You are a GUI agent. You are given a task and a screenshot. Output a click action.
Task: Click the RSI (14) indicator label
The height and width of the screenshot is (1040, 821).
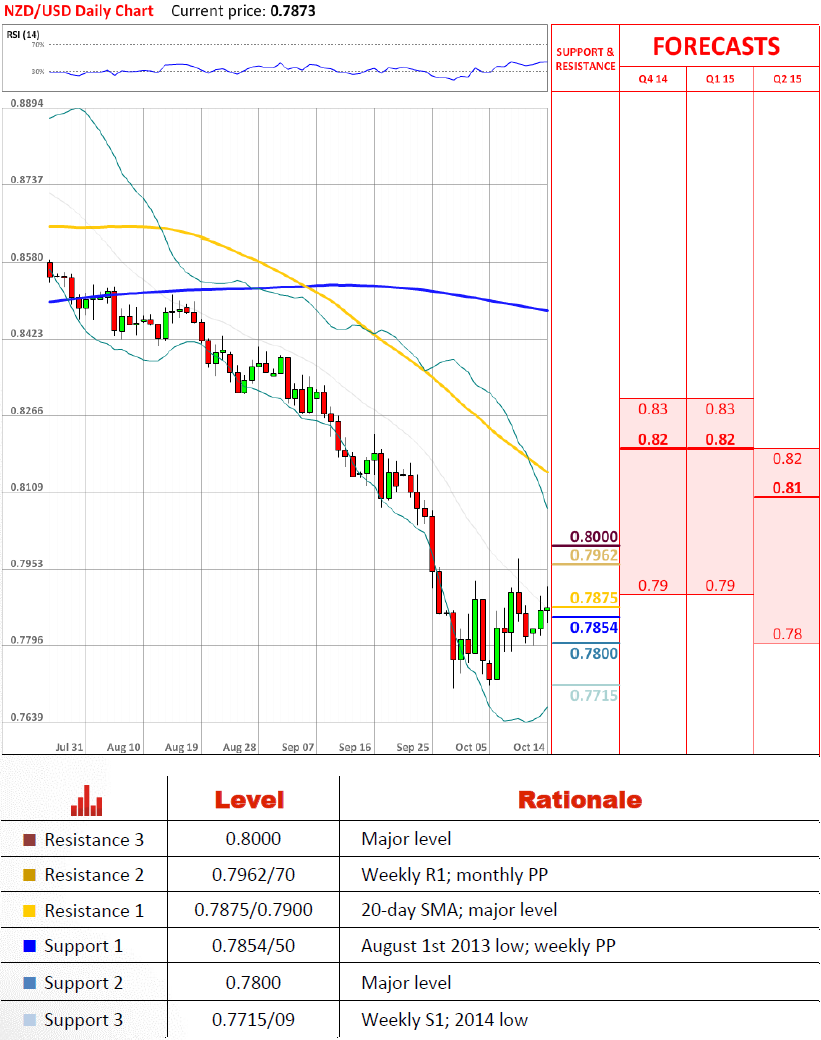(x=23, y=34)
